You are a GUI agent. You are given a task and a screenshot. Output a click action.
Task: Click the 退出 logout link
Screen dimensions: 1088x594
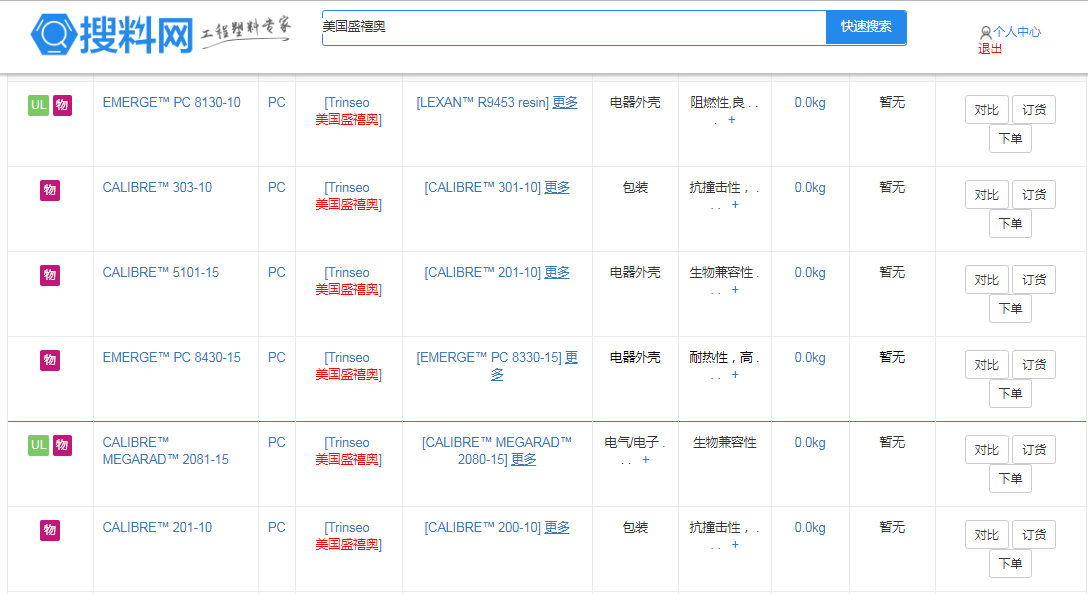990,48
